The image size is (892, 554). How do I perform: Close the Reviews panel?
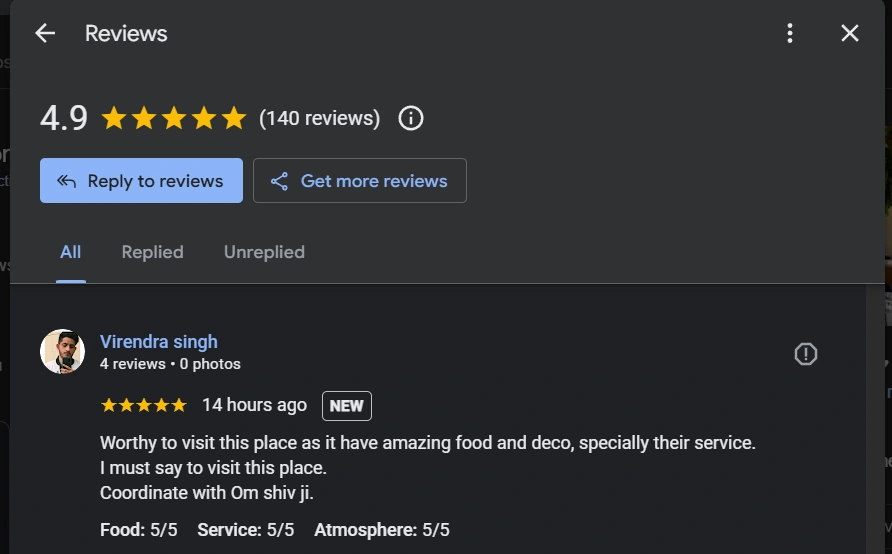tap(850, 33)
